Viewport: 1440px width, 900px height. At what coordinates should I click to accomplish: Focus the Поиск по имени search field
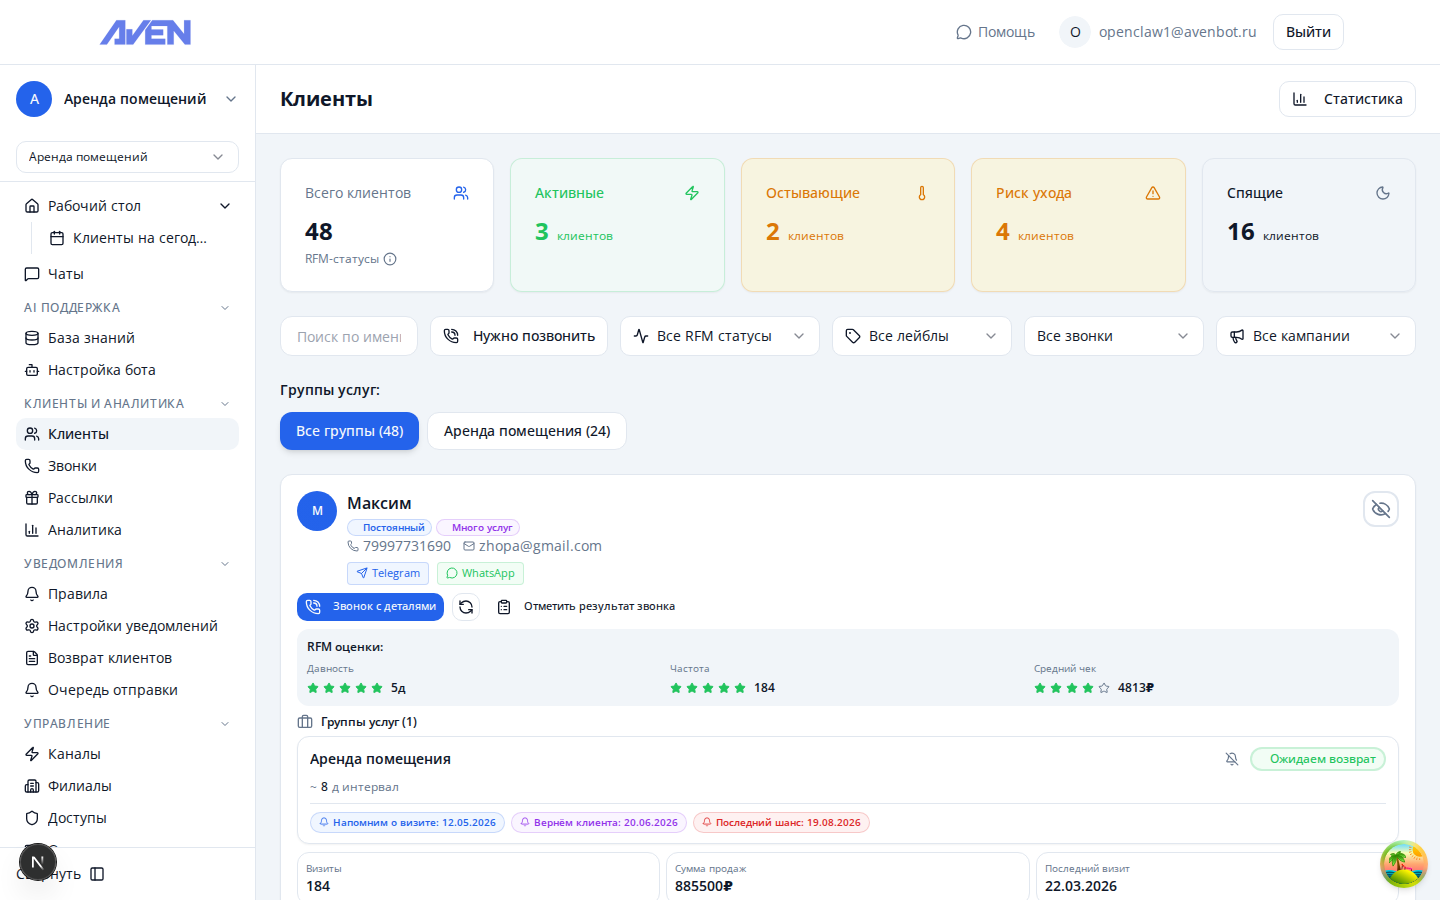349,337
